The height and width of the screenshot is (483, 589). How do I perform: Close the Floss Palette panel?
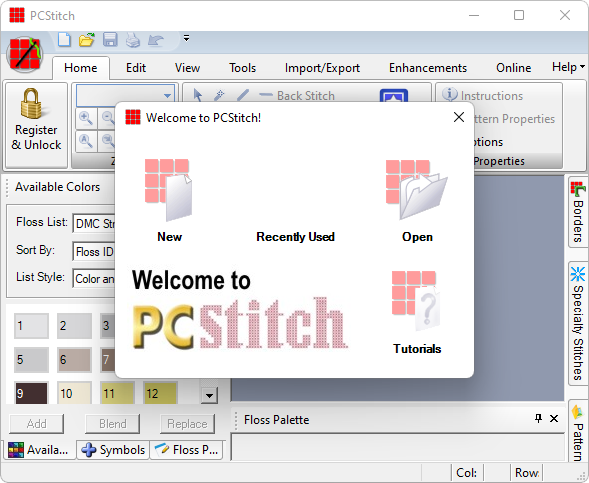(554, 418)
